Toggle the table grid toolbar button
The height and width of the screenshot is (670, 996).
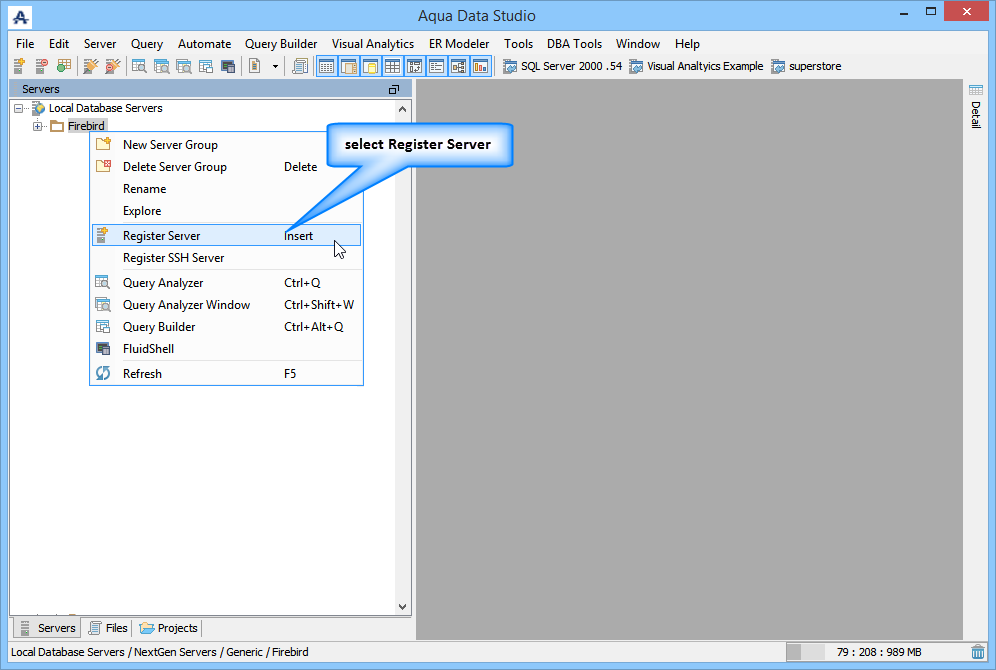(x=393, y=66)
